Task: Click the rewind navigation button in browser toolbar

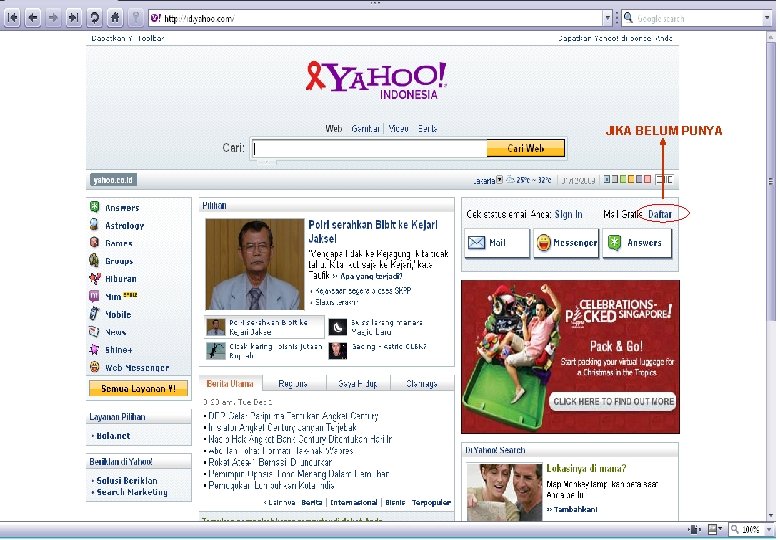Action: coord(13,18)
